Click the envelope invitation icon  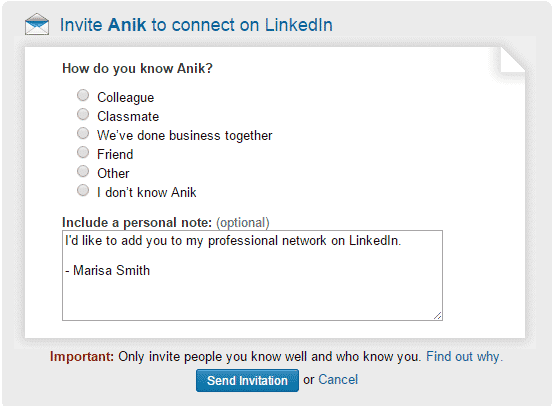37,24
